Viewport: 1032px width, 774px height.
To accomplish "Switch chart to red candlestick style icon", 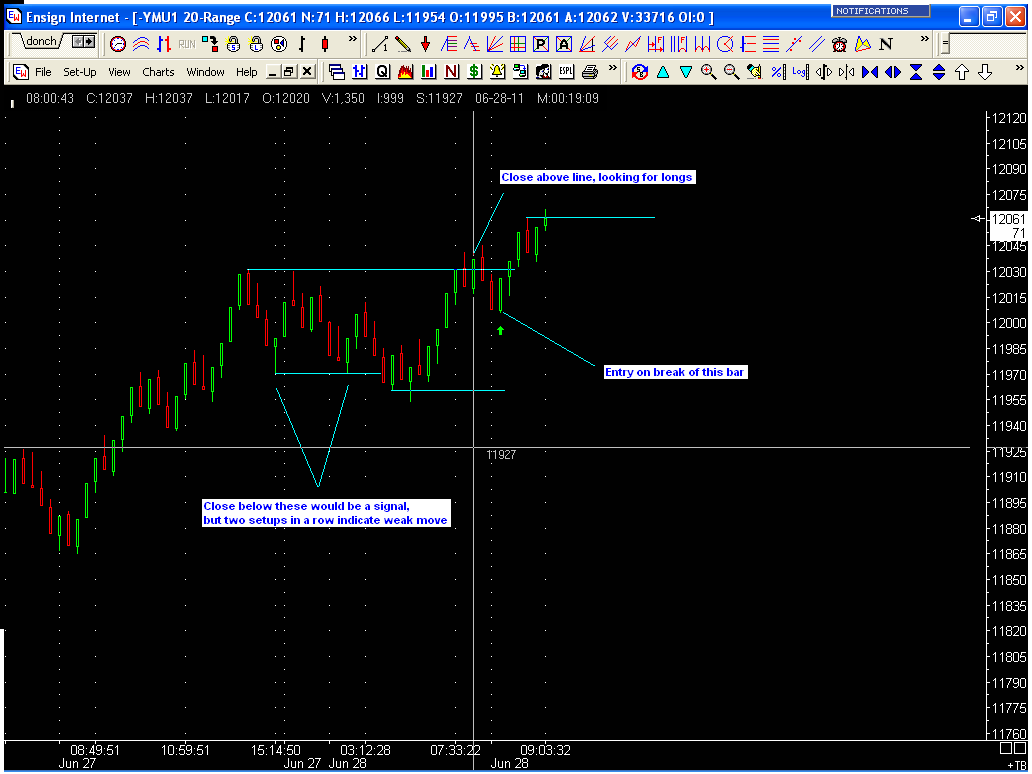I will pos(325,44).
